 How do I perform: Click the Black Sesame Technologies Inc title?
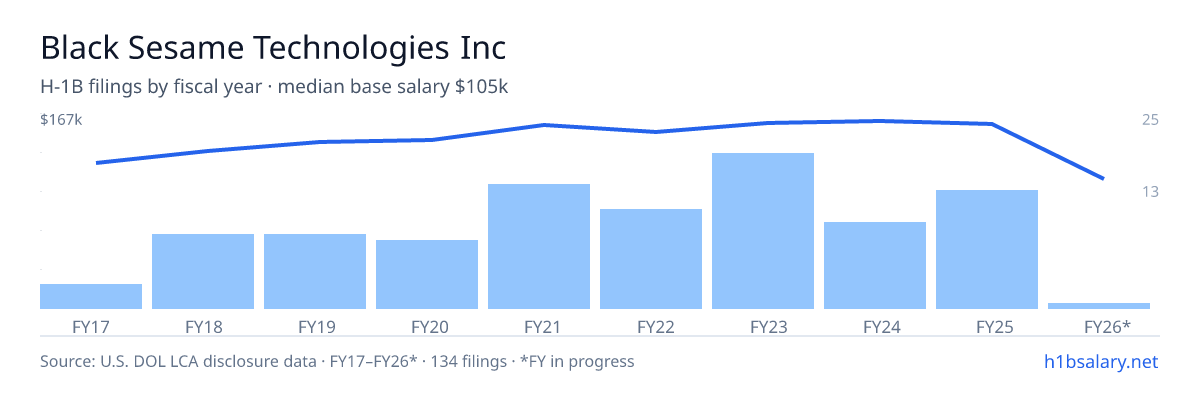(x=272, y=47)
